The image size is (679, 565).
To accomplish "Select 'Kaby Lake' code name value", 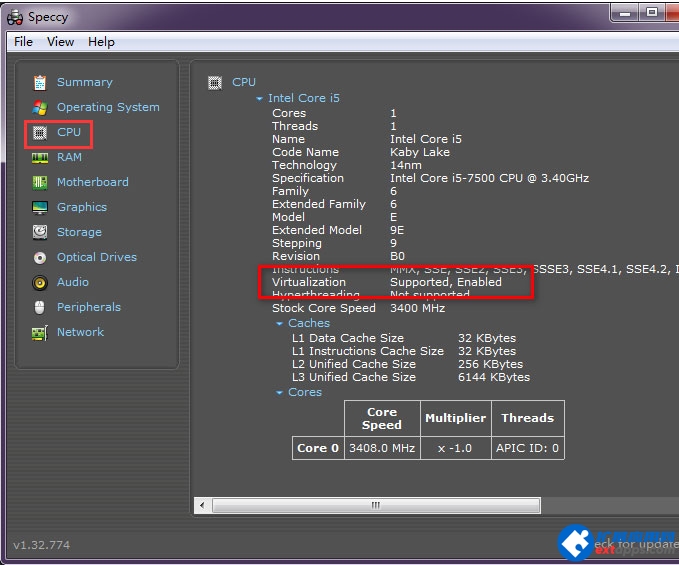I will click(420, 152).
